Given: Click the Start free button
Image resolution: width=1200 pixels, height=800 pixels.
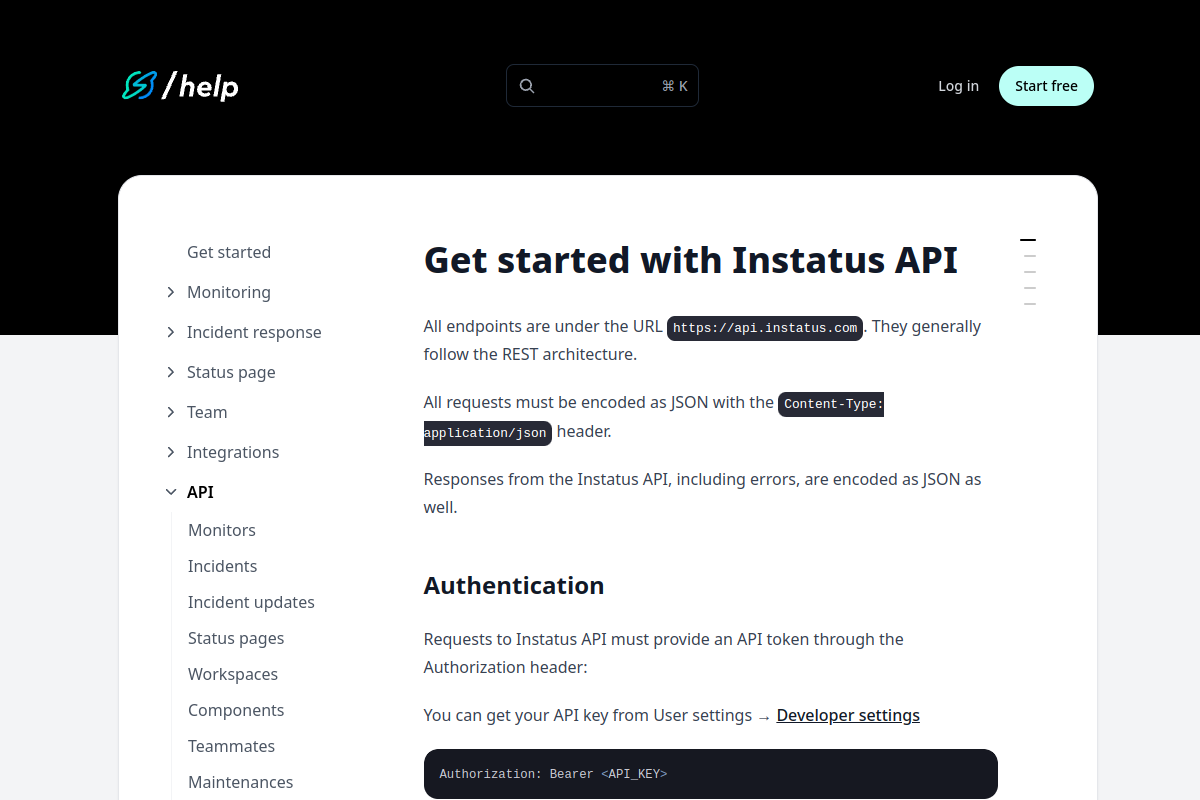Looking at the screenshot, I should click(1046, 86).
